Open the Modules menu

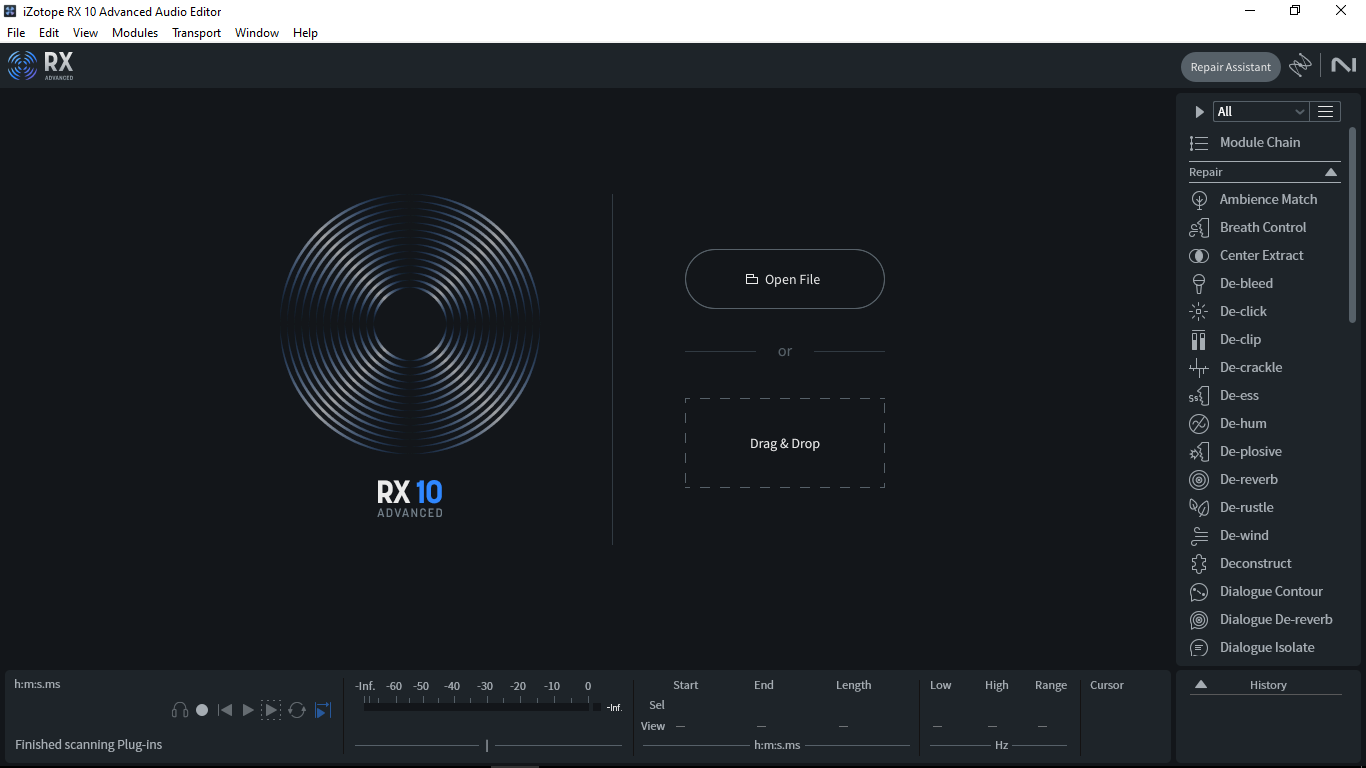[135, 33]
